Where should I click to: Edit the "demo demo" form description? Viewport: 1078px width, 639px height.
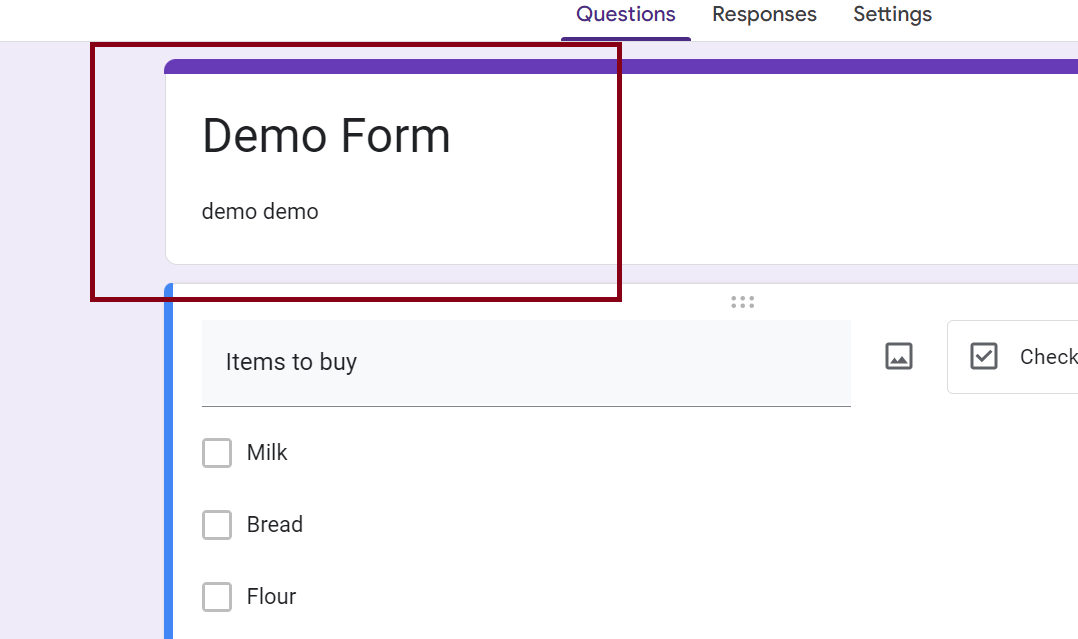(260, 212)
